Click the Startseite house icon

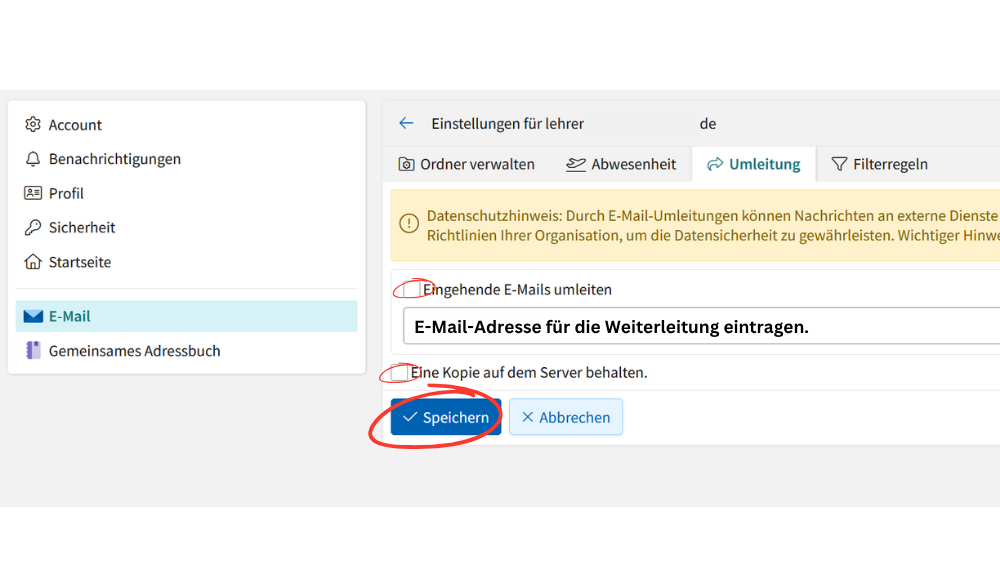click(33, 262)
